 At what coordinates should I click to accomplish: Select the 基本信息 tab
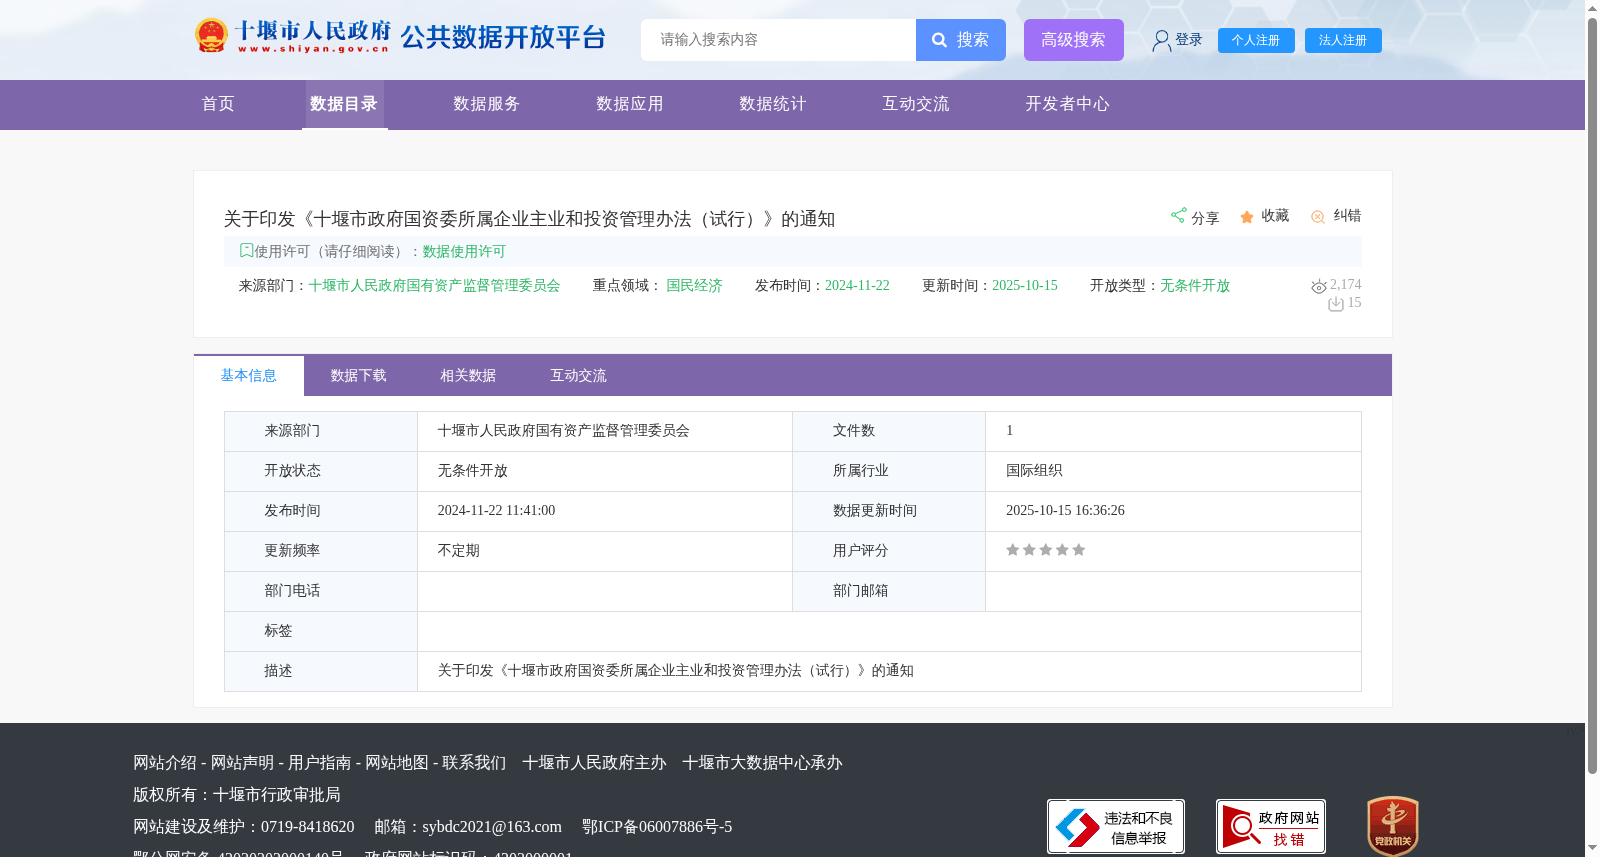click(x=249, y=376)
